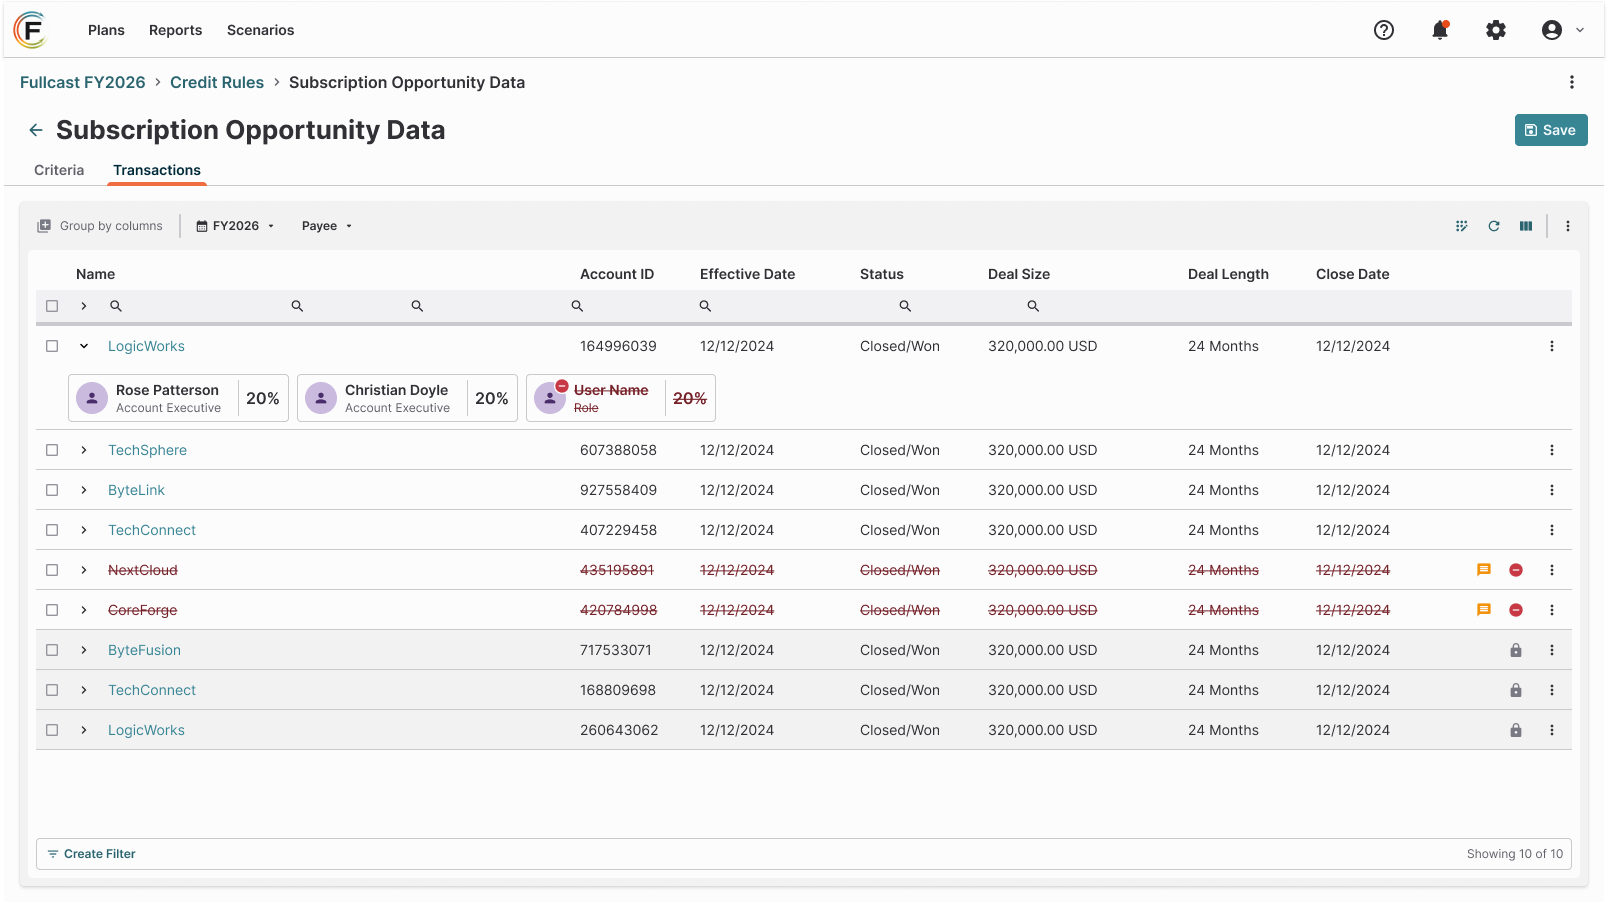The height and width of the screenshot is (902, 1608).
Task: Check the ByteLink row checkbox
Action: point(52,490)
